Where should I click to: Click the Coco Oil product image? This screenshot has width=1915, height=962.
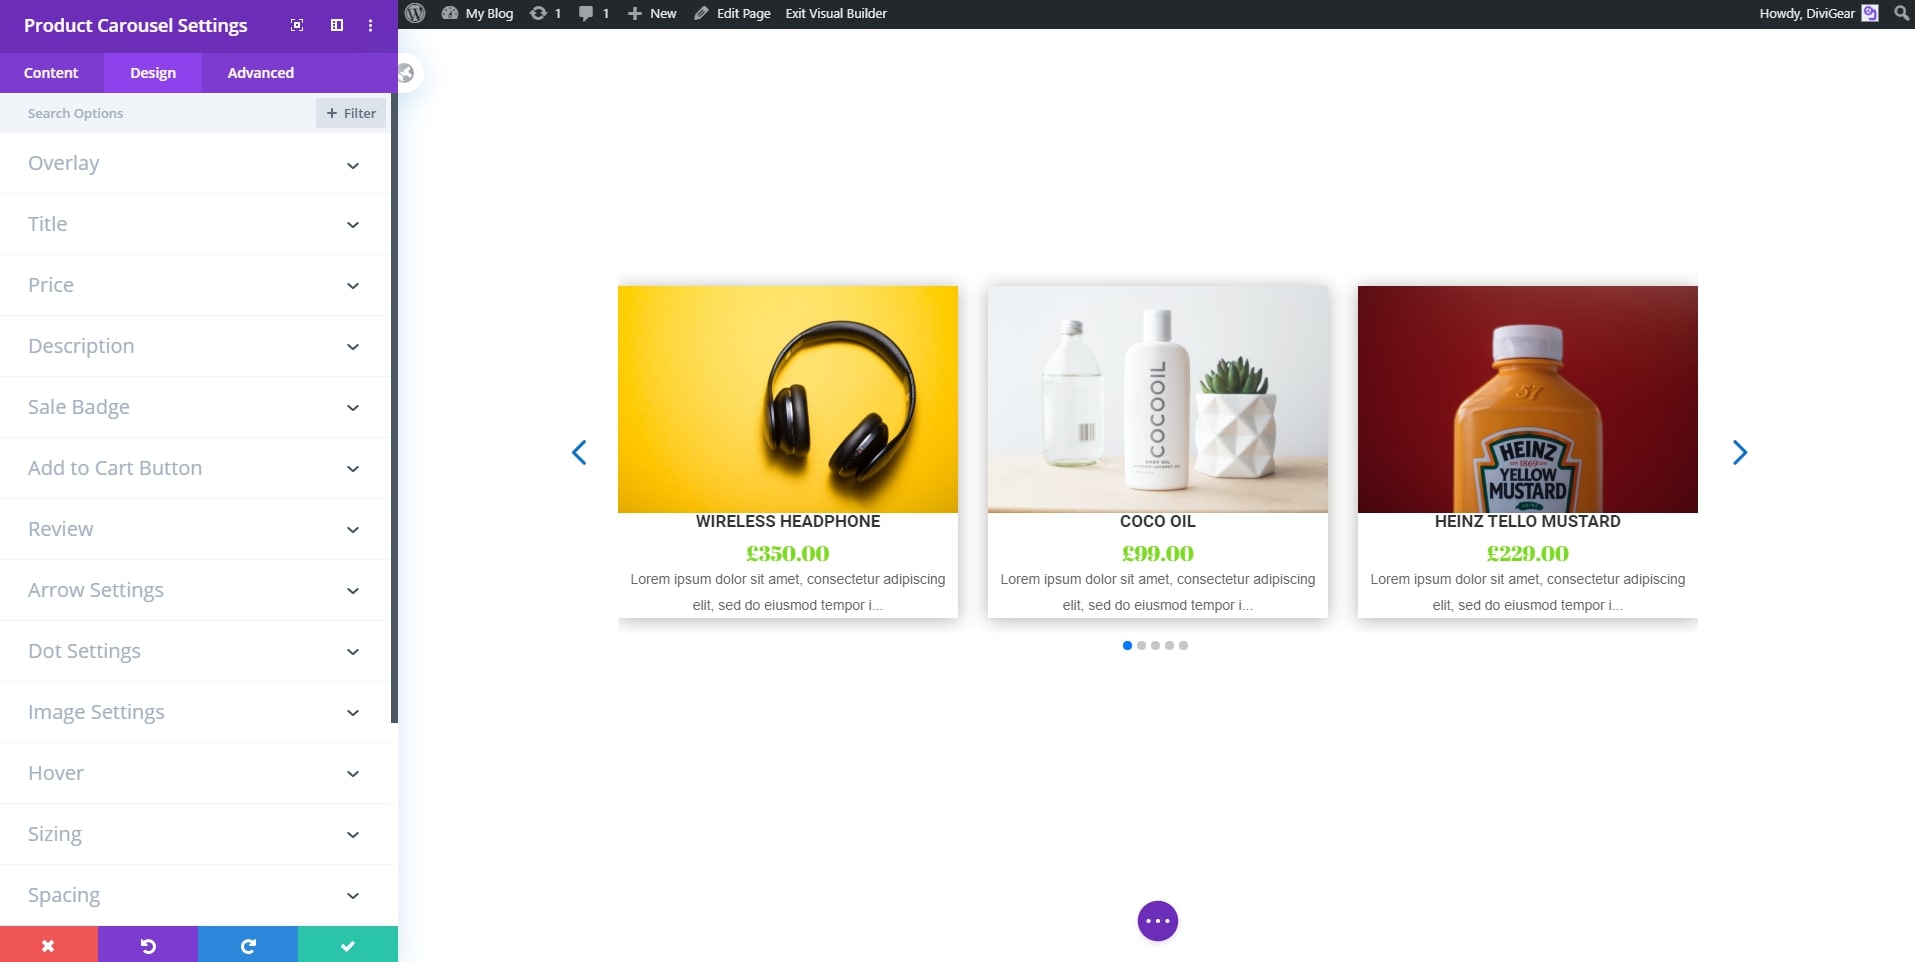(x=1158, y=399)
